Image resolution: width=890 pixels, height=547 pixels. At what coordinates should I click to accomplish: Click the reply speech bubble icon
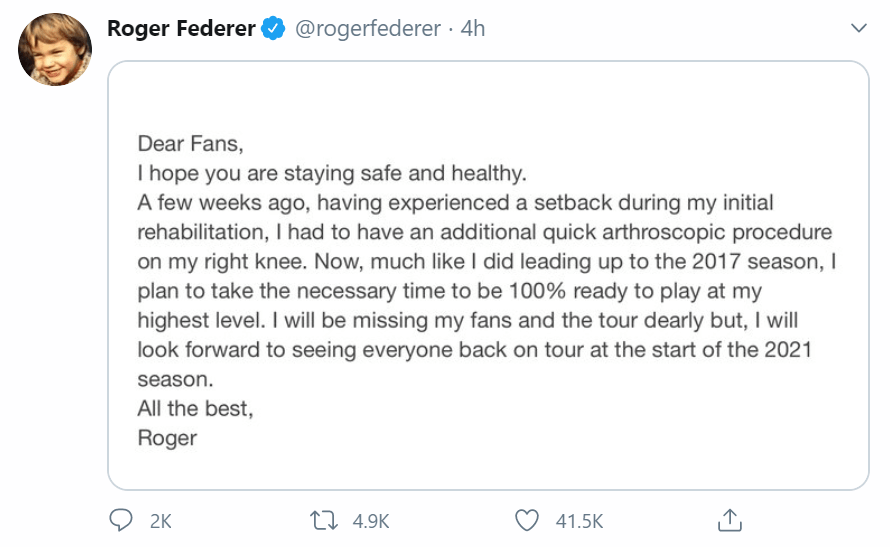(122, 520)
